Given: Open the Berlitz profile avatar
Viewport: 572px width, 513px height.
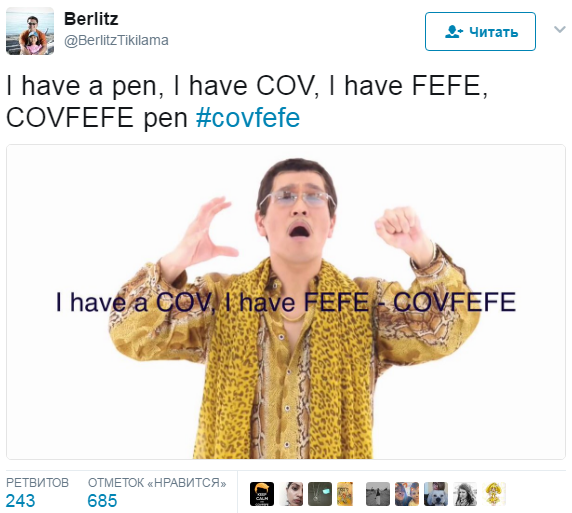Looking at the screenshot, I should pos(30,31).
